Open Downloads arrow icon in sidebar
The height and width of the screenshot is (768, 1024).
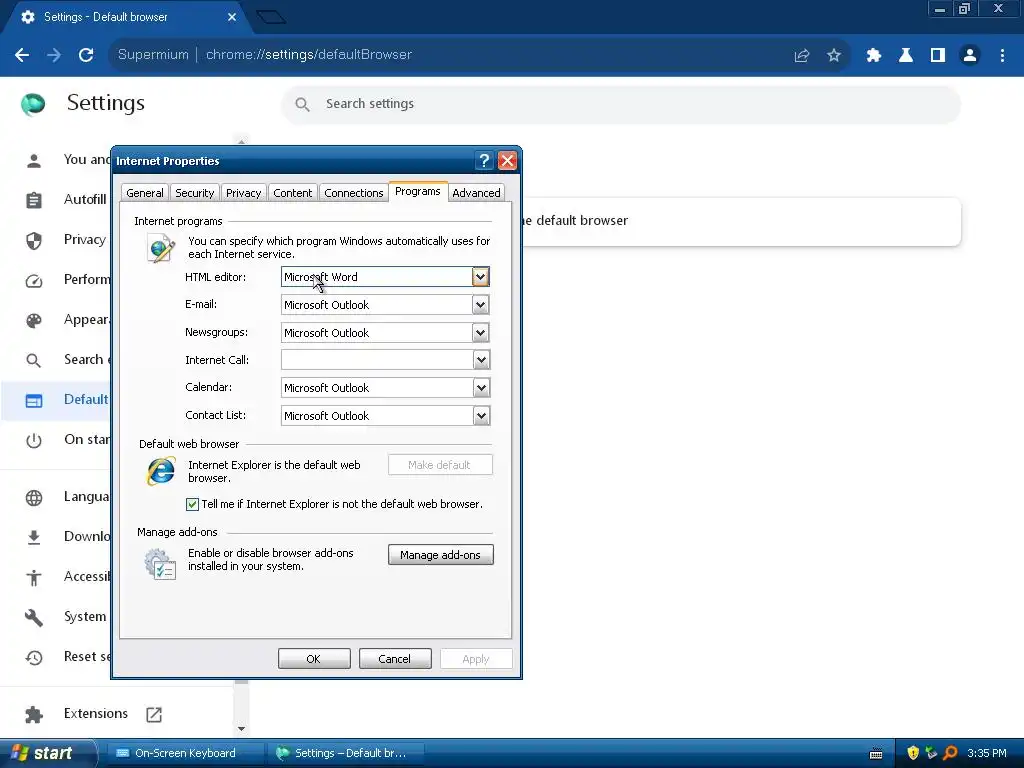[34, 537]
